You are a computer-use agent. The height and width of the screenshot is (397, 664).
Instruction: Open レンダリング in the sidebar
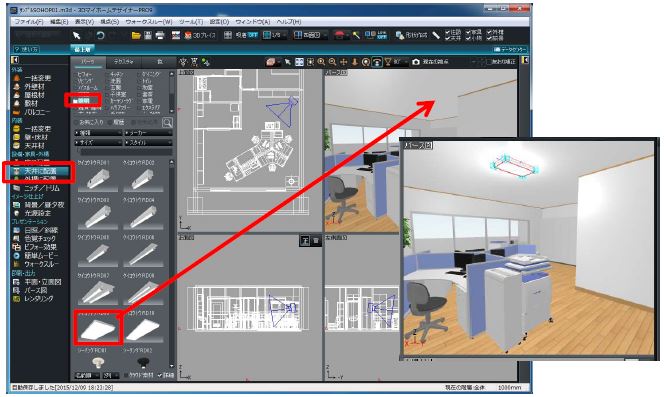click(39, 299)
